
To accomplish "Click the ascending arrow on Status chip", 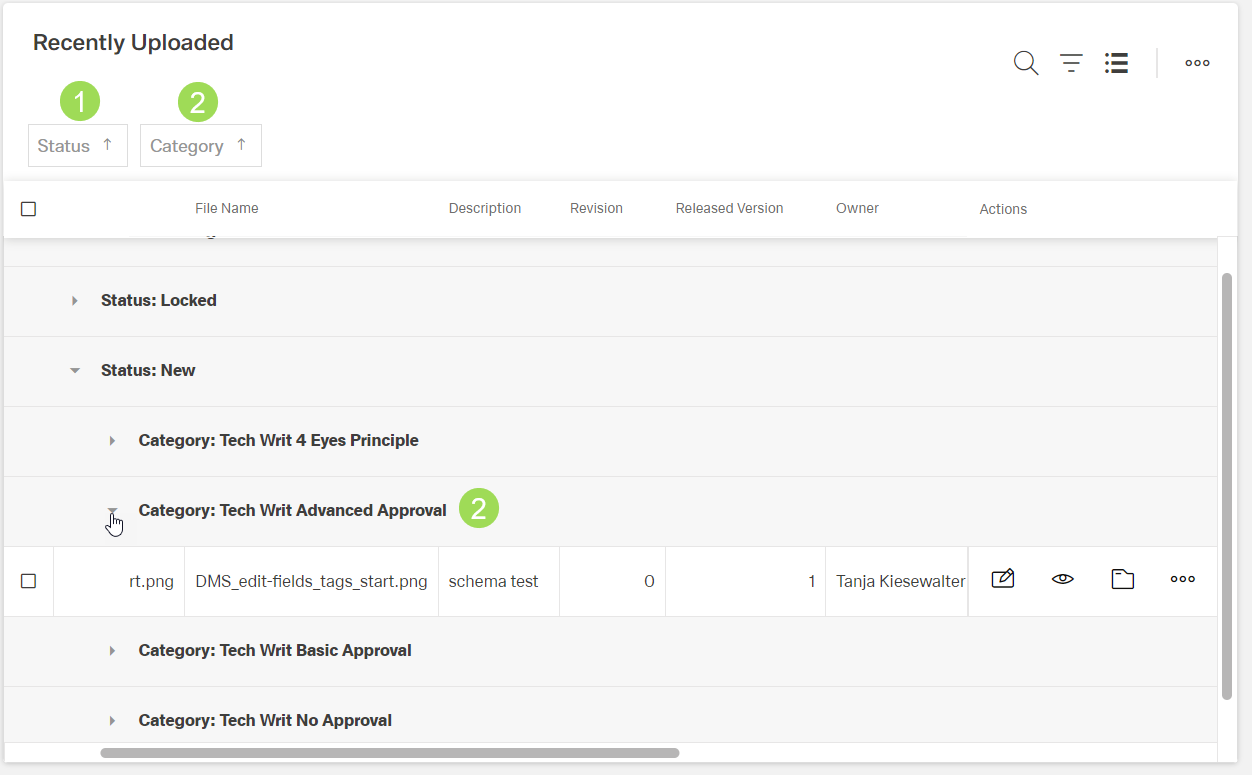I will pyautogui.click(x=108, y=145).
